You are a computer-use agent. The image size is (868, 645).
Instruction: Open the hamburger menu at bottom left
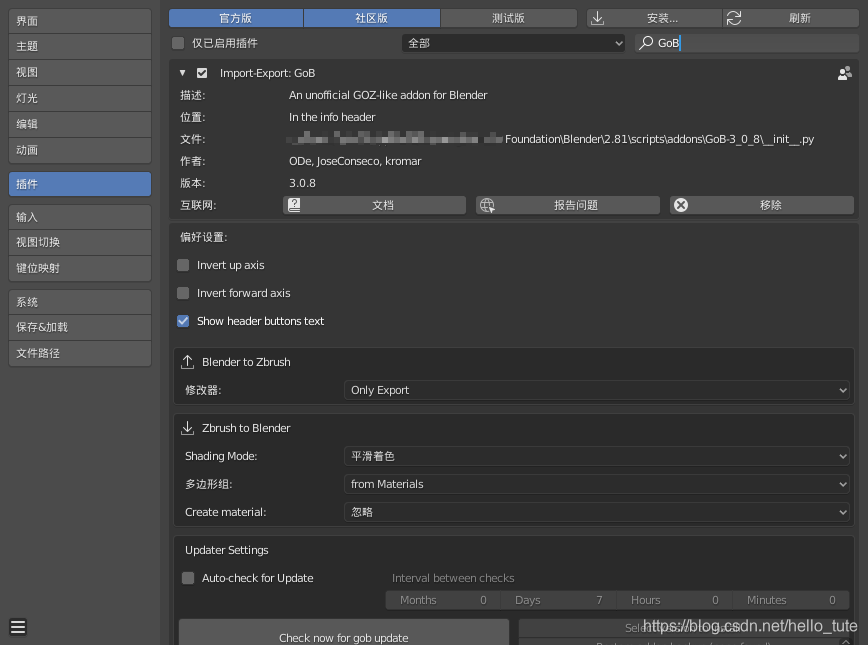(x=18, y=626)
